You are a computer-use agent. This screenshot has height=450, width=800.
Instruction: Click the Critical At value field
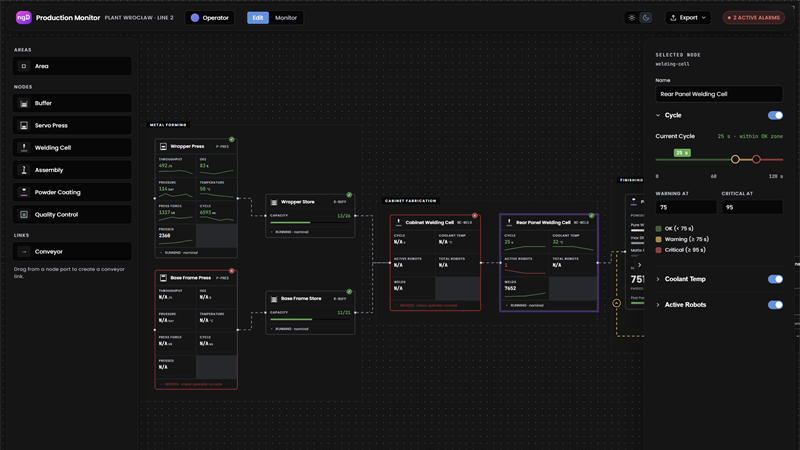752,207
